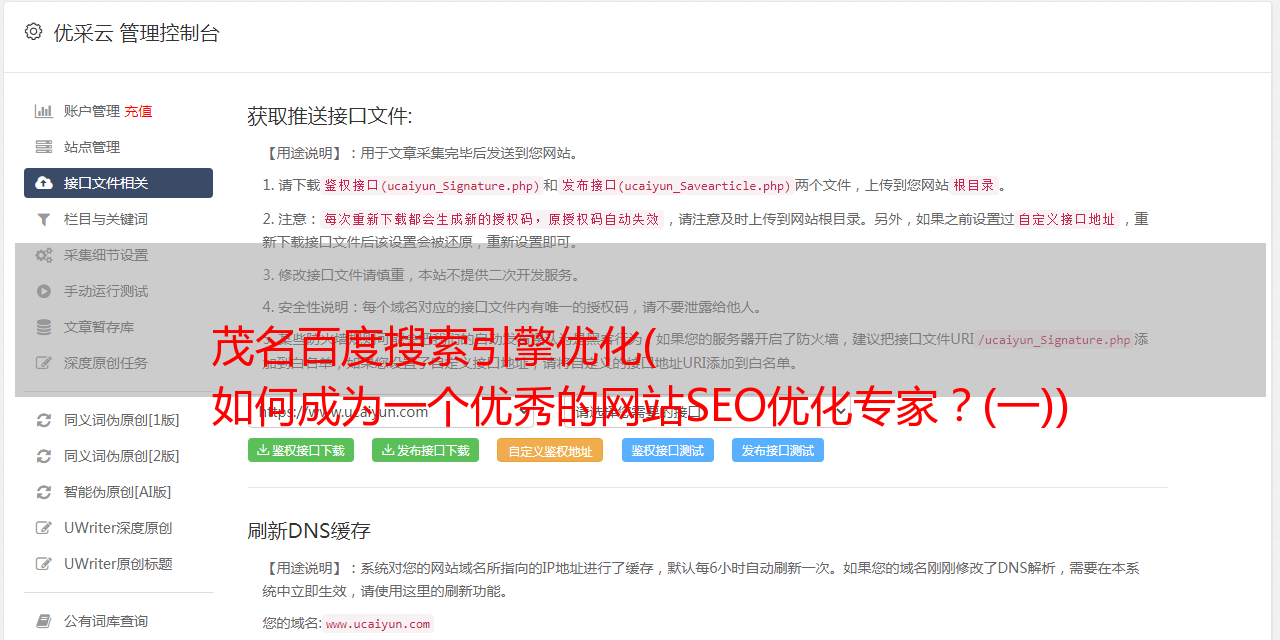Click the edit icon beside 深度原创任务
Viewport: 1280px width, 640px height.
click(44, 363)
